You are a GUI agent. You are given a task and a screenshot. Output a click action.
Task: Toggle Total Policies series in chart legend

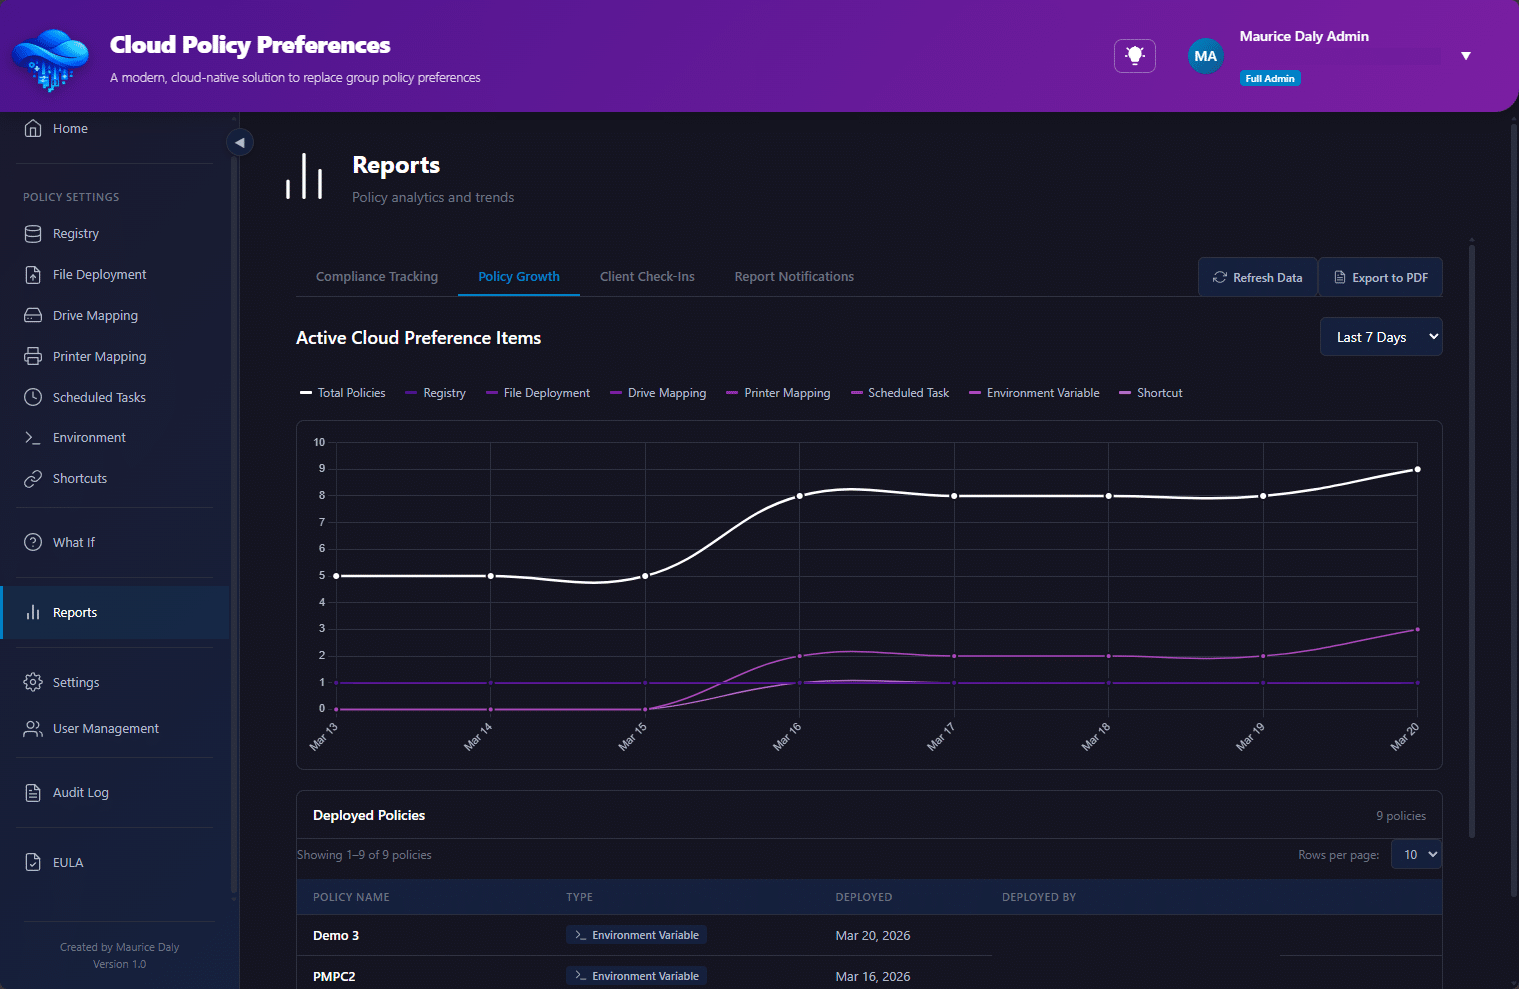click(x=342, y=393)
